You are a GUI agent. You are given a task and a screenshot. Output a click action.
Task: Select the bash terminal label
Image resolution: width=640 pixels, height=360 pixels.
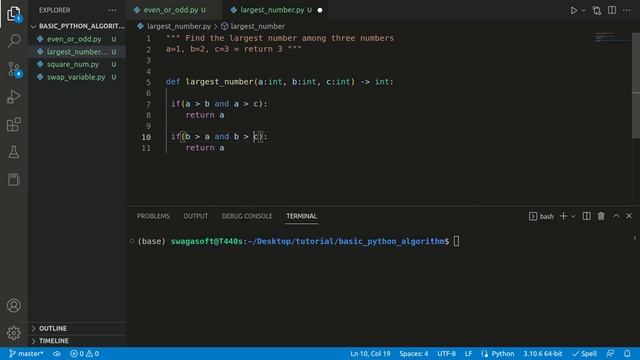[541, 216]
